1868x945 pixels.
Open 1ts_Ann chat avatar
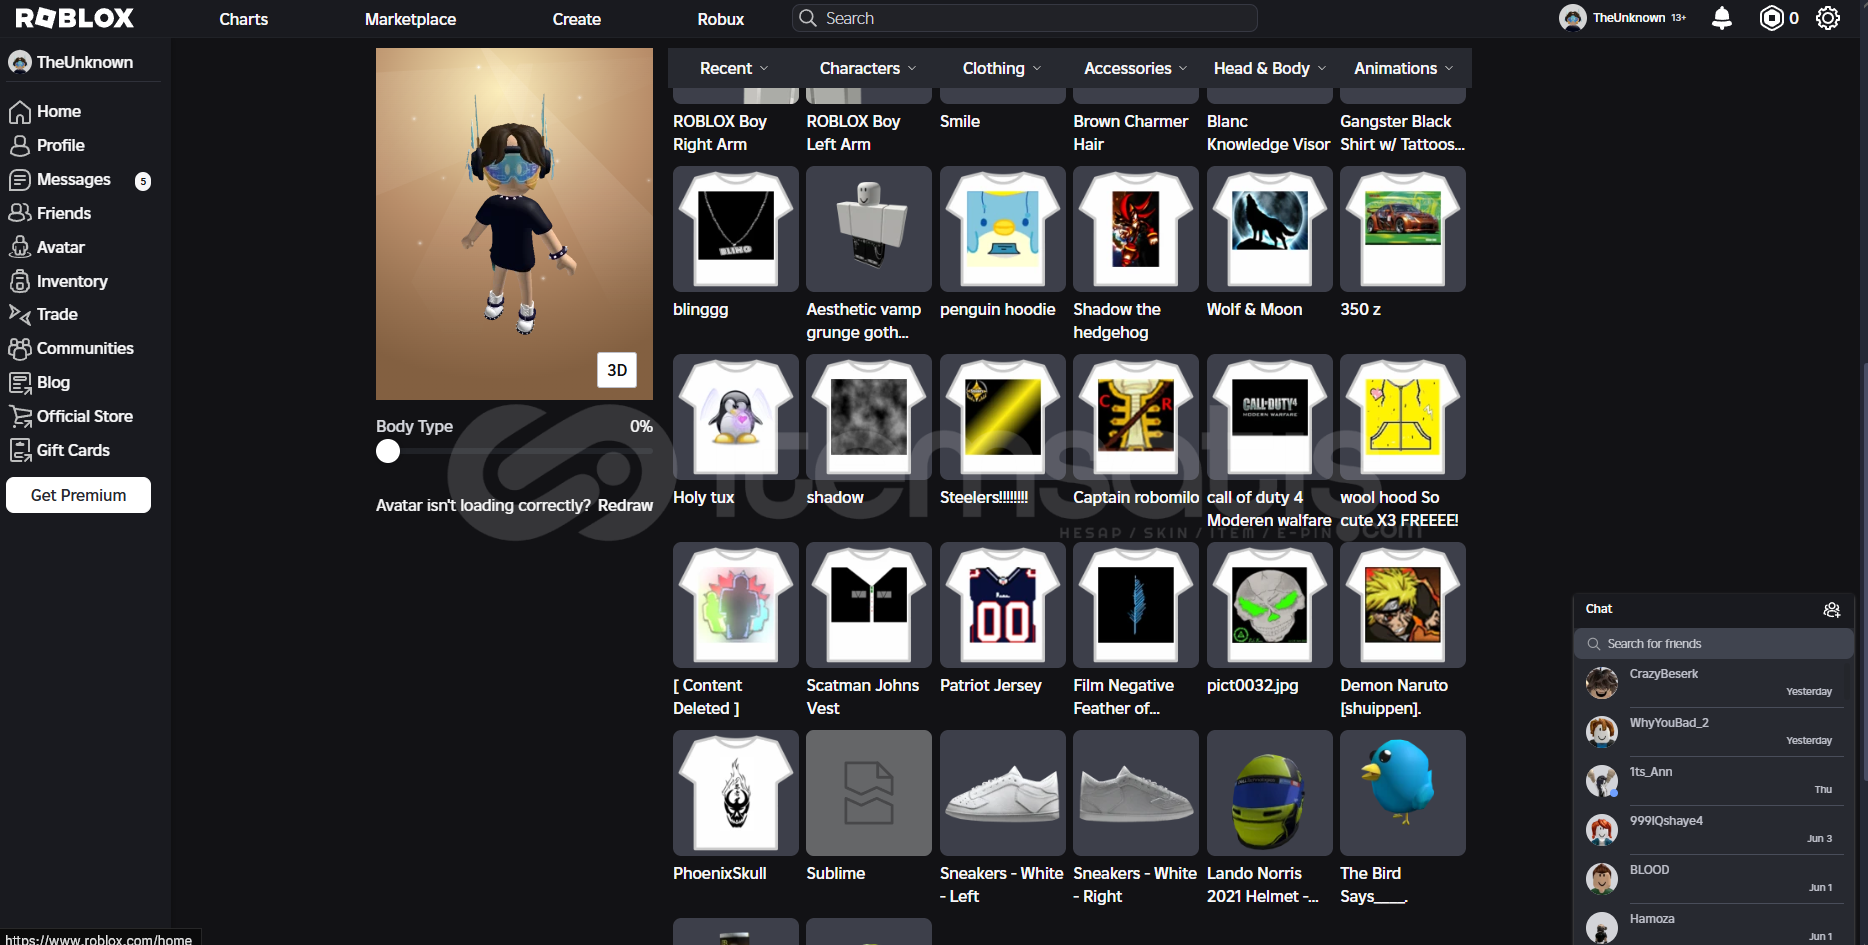[x=1602, y=781]
